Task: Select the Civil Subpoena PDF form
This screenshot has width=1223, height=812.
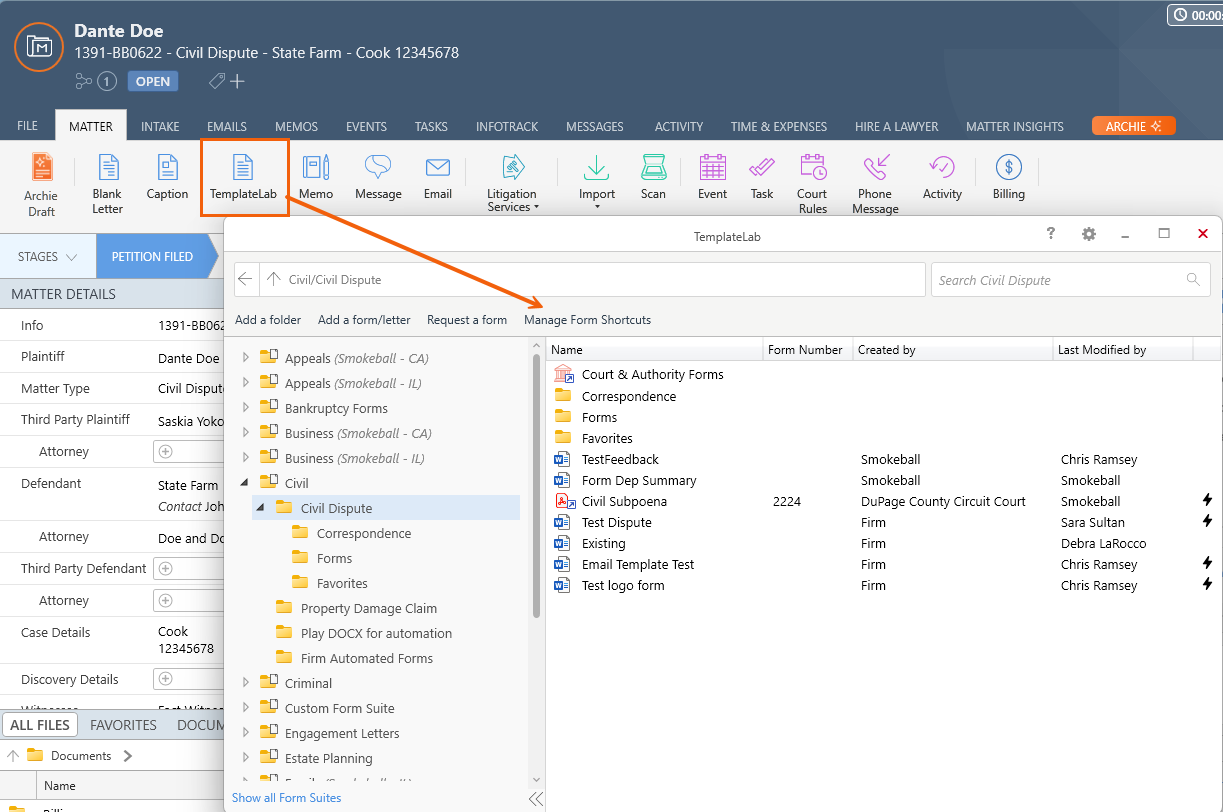Action: pyautogui.click(x=624, y=501)
